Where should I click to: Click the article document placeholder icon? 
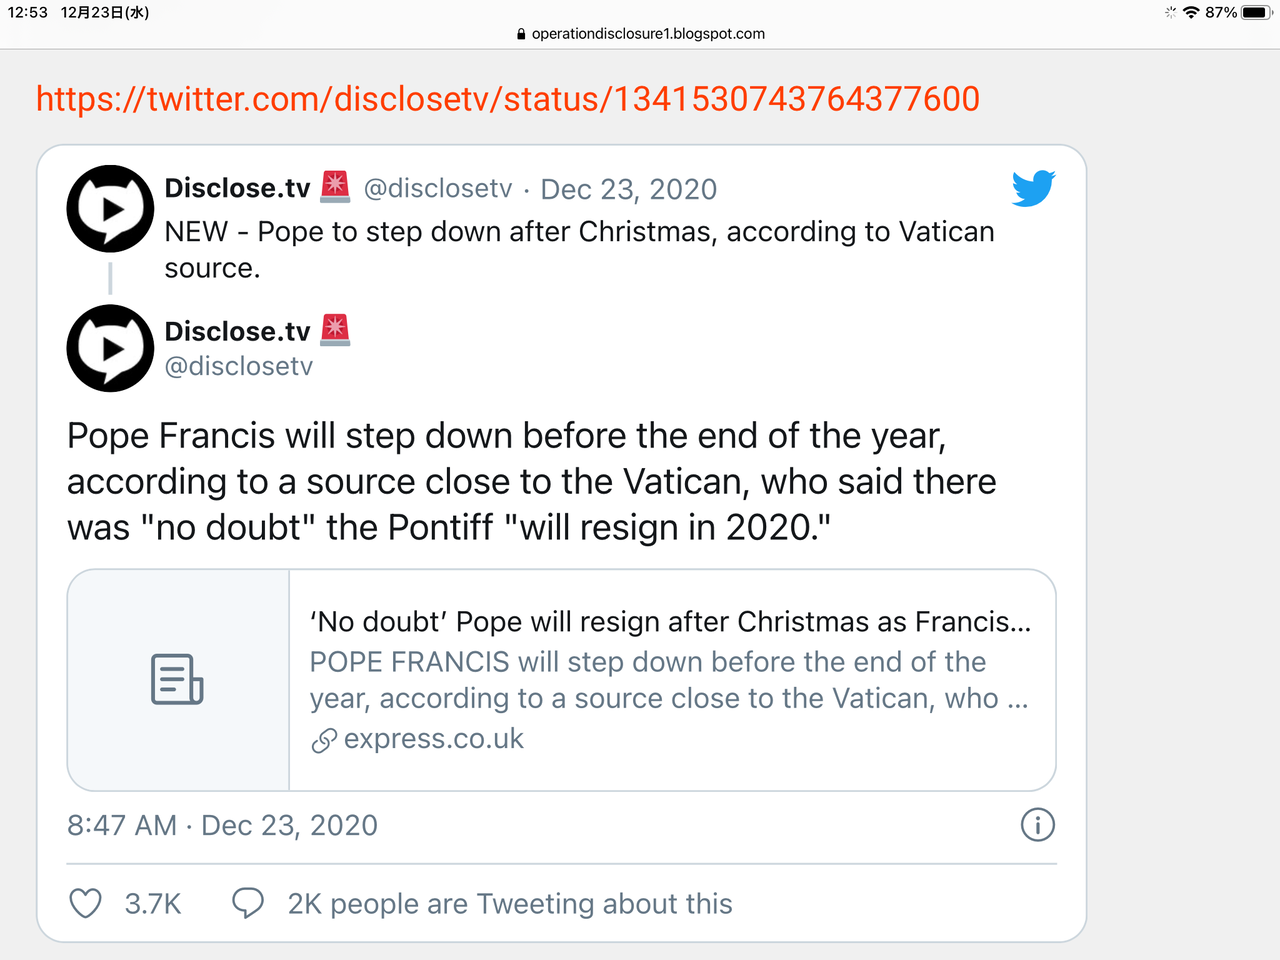point(177,680)
